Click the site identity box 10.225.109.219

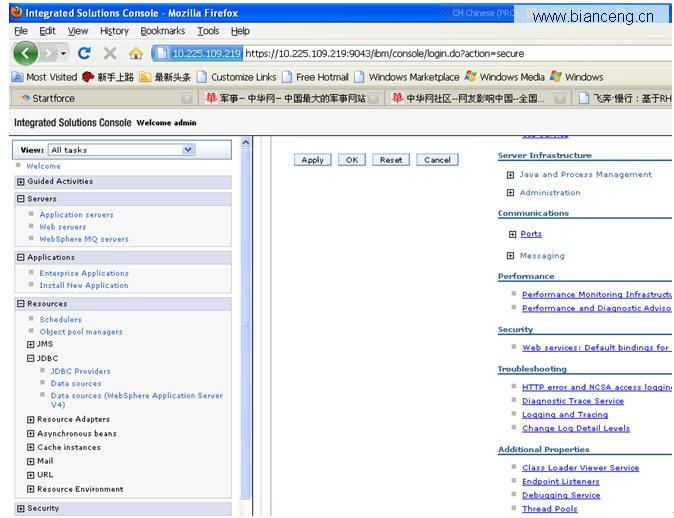[x=199, y=53]
